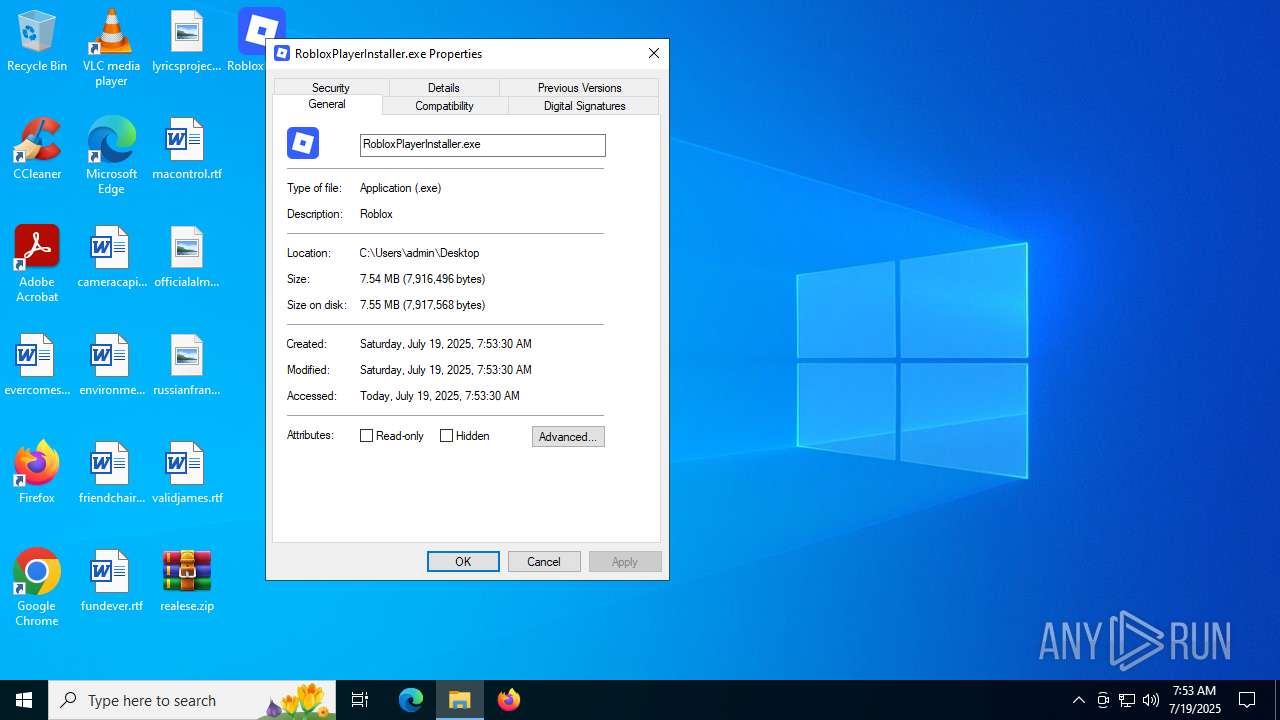Launch Firefox from the taskbar
Image resolution: width=1280 pixels, height=720 pixels.
[509, 700]
